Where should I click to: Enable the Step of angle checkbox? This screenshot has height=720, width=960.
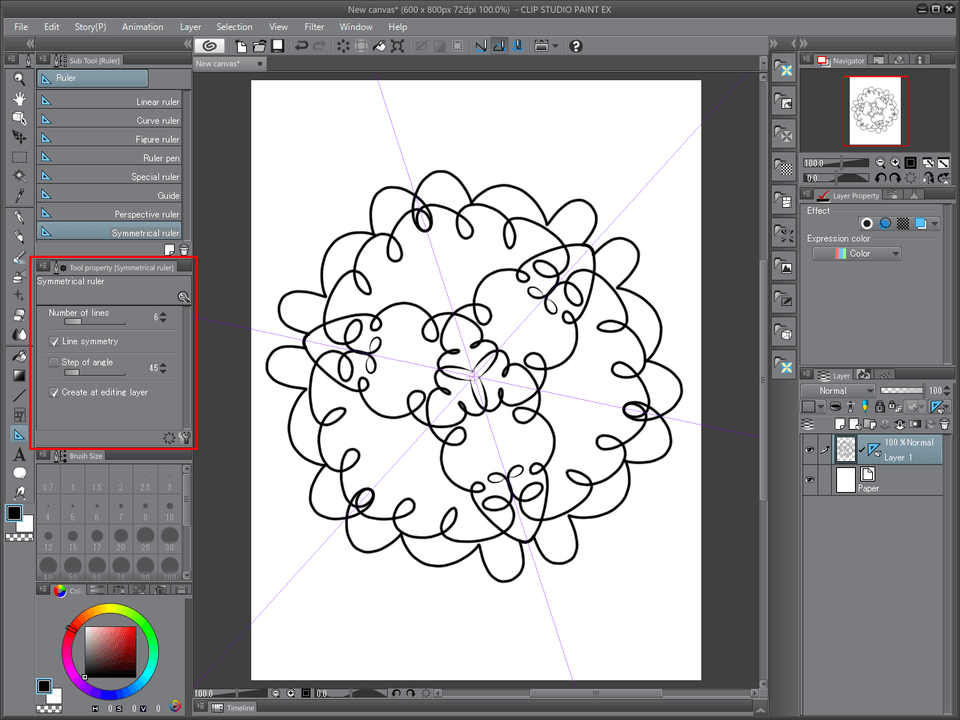[x=54, y=362]
